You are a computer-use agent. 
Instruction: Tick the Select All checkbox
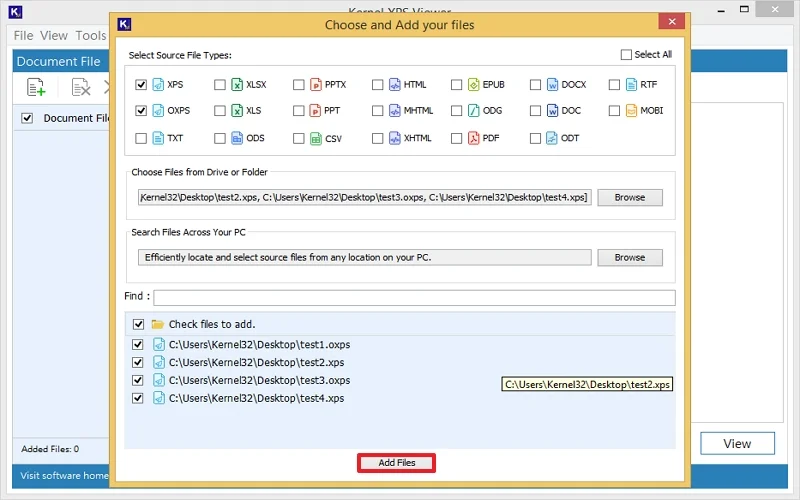pos(626,55)
